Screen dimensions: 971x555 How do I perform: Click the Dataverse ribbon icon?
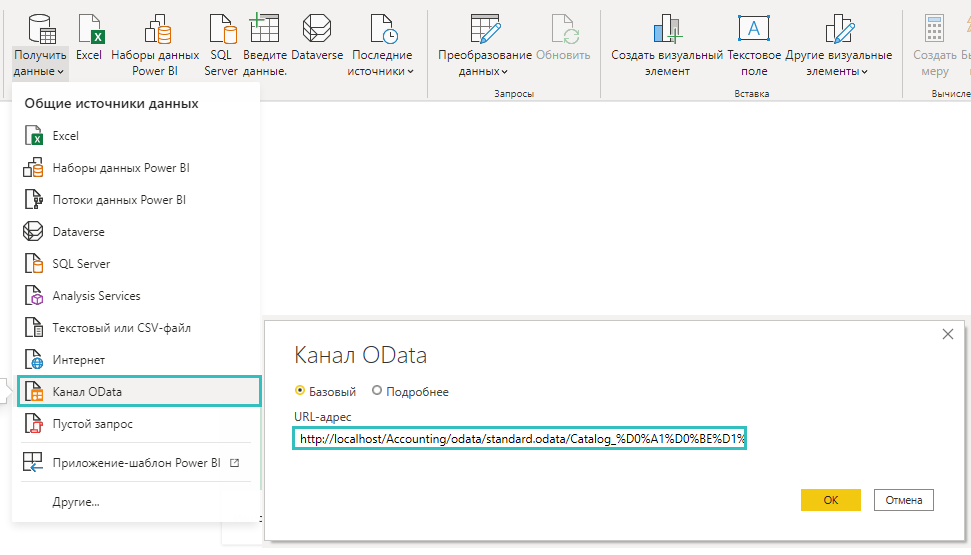[316, 29]
